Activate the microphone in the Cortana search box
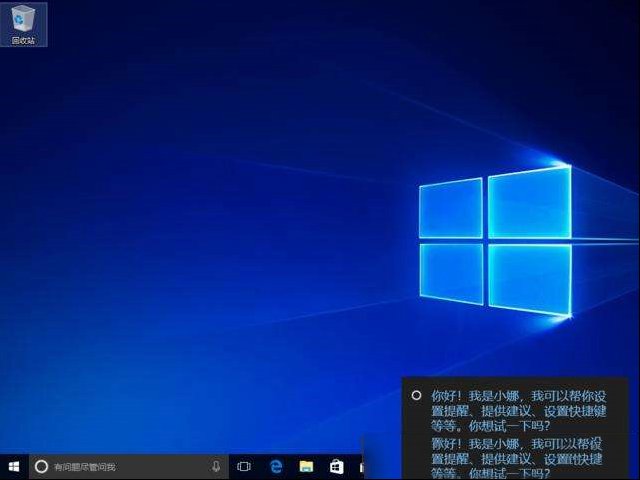Screen dimensions: 640x480 point(216,467)
